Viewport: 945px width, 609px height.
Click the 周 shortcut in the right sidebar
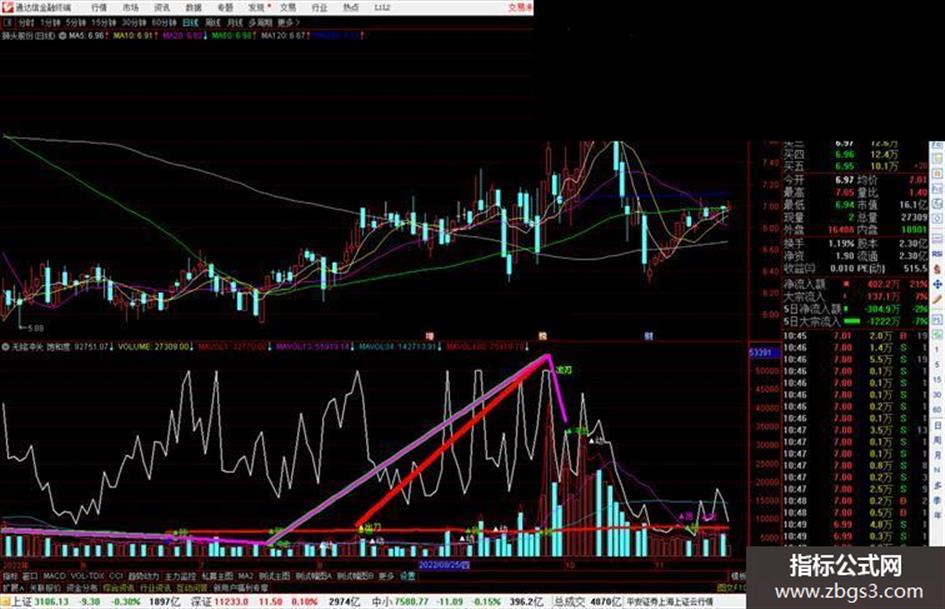937,441
